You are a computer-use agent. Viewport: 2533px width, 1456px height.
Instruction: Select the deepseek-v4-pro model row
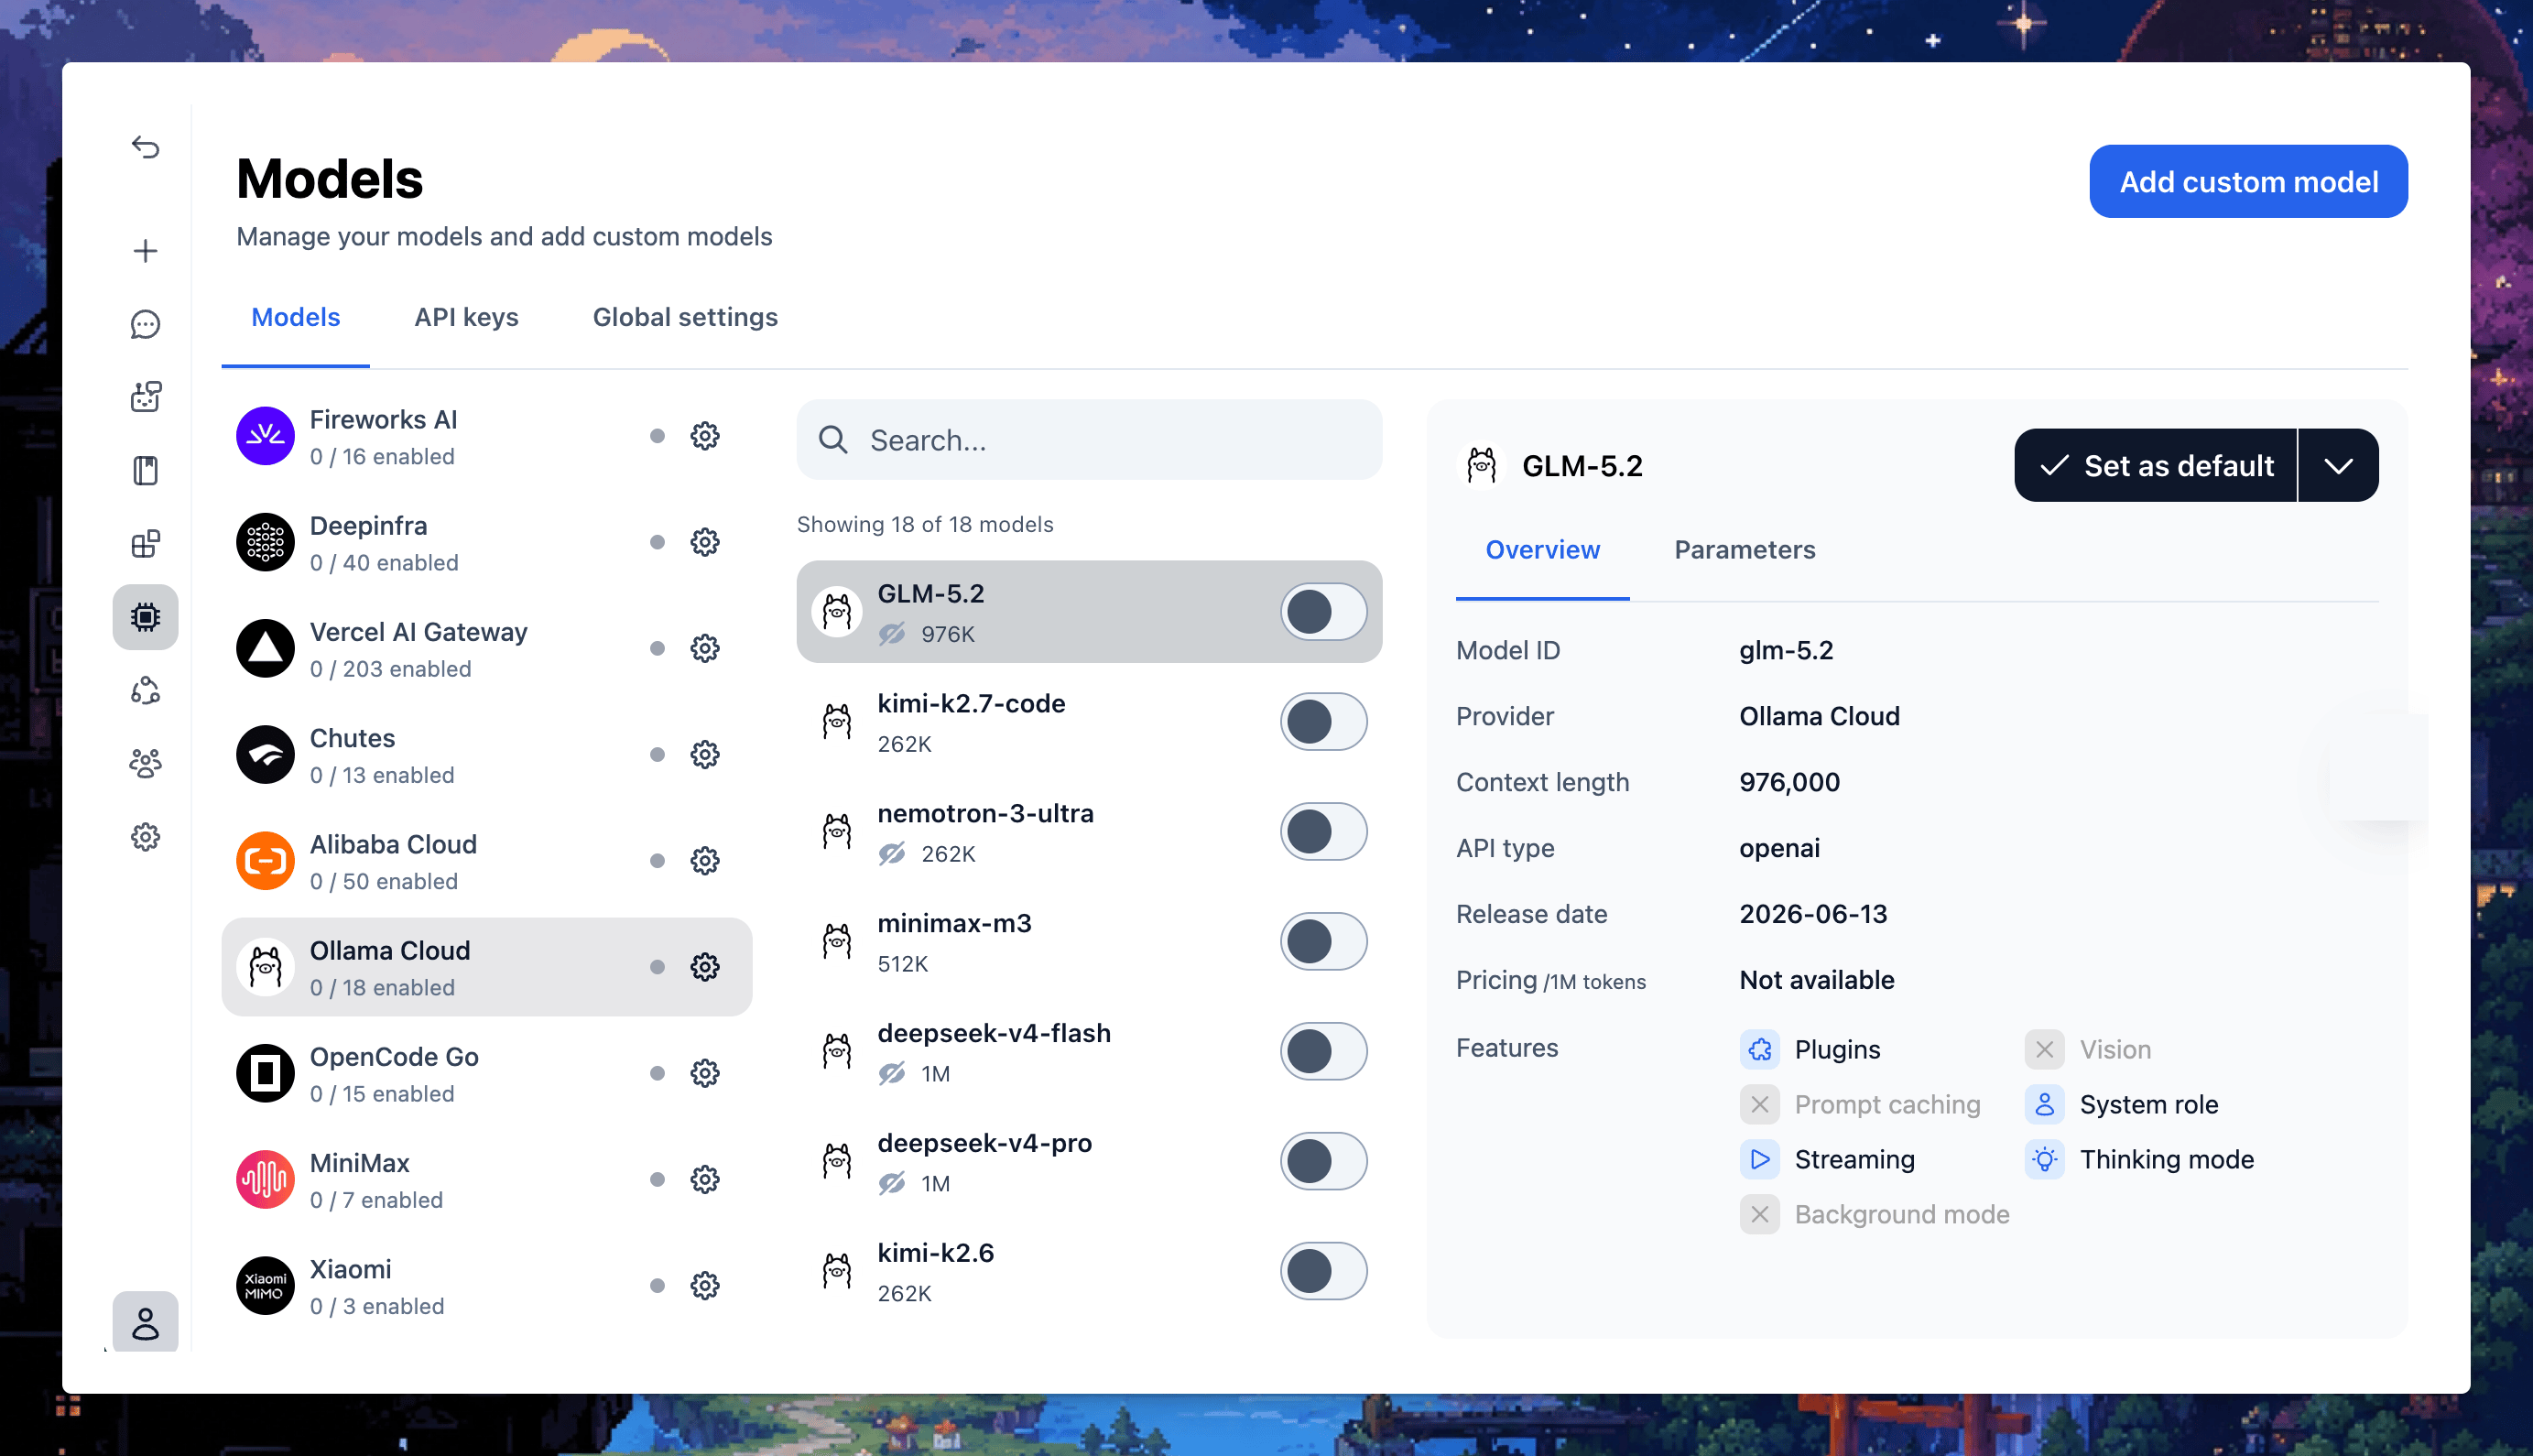1089,1162
